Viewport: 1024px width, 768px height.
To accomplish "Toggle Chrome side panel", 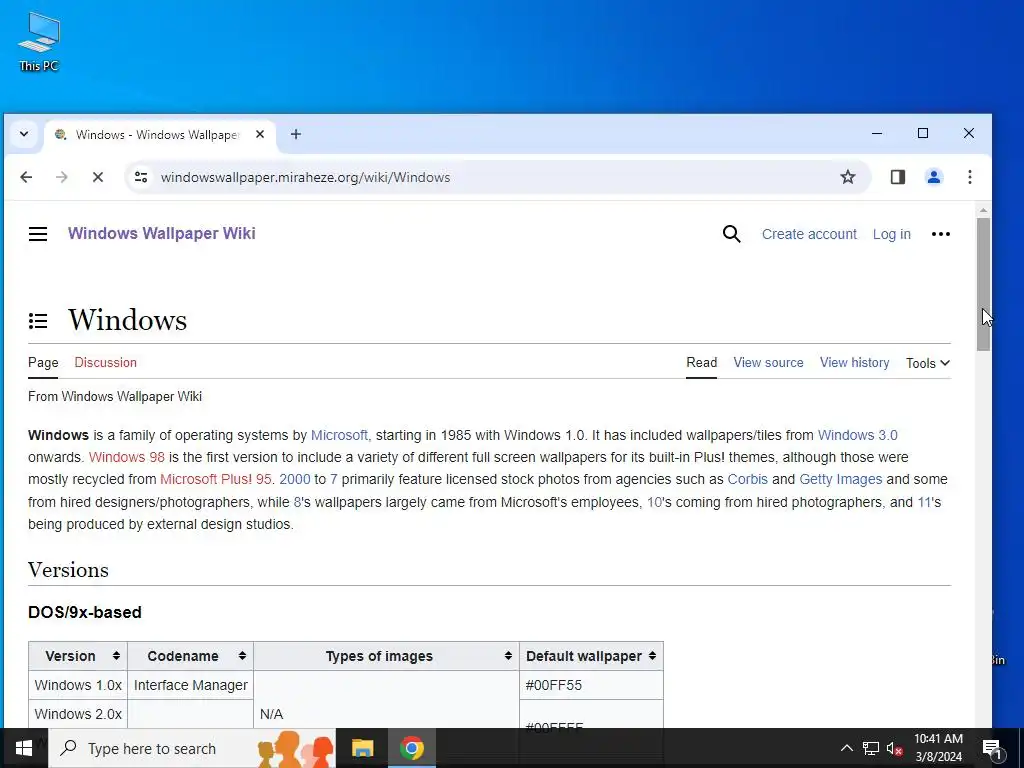I will 898,177.
